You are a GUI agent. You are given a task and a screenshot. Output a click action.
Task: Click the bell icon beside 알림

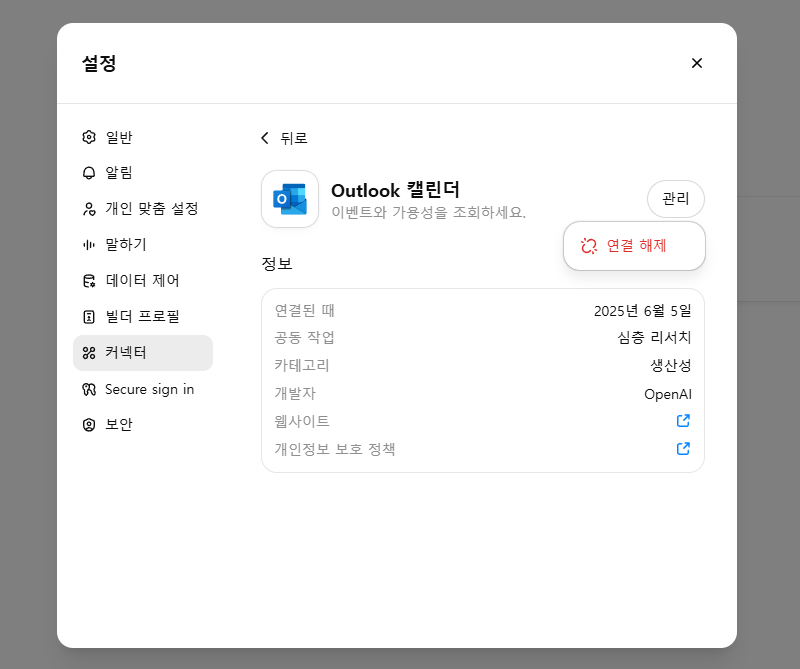tap(89, 173)
